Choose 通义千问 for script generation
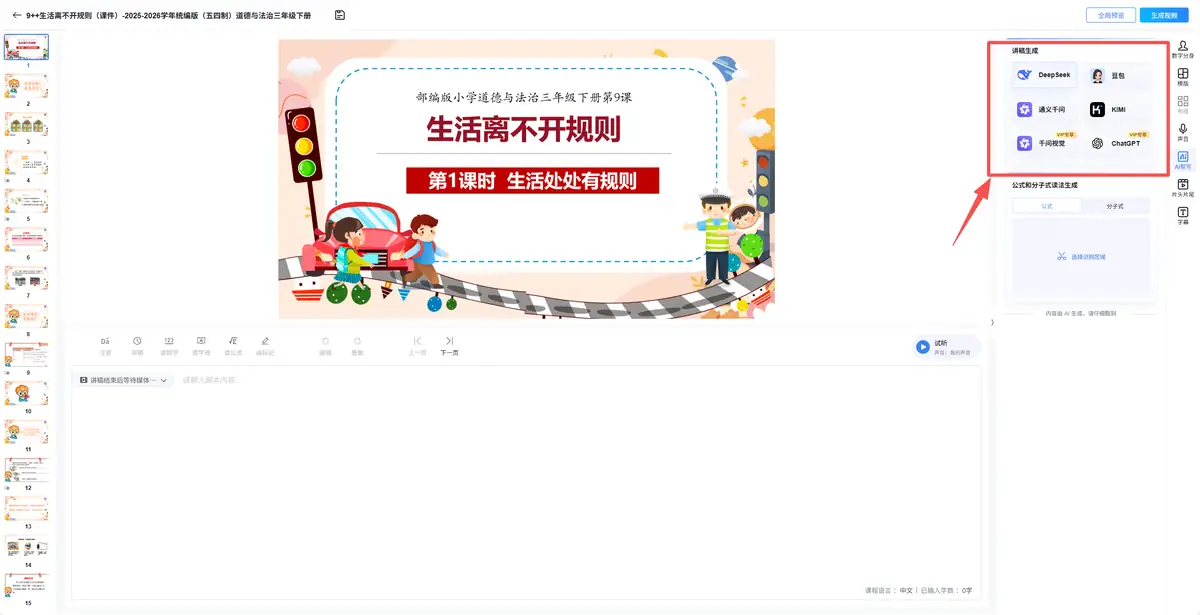Image resolution: width=1200 pixels, height=615 pixels. 1044,110
